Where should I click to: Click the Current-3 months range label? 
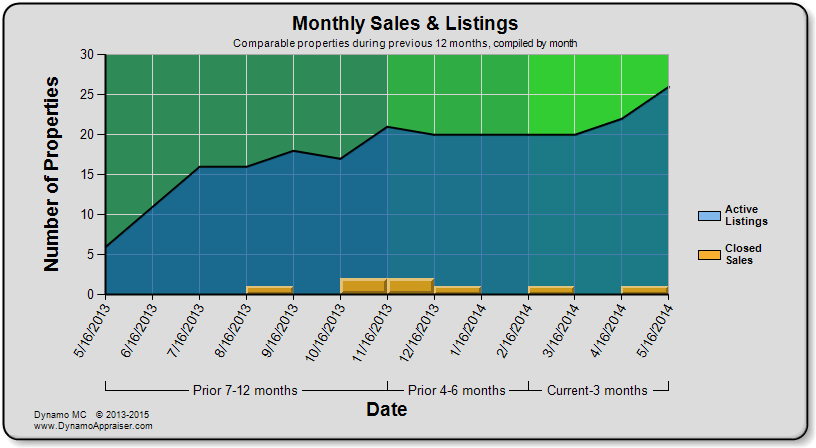597,390
